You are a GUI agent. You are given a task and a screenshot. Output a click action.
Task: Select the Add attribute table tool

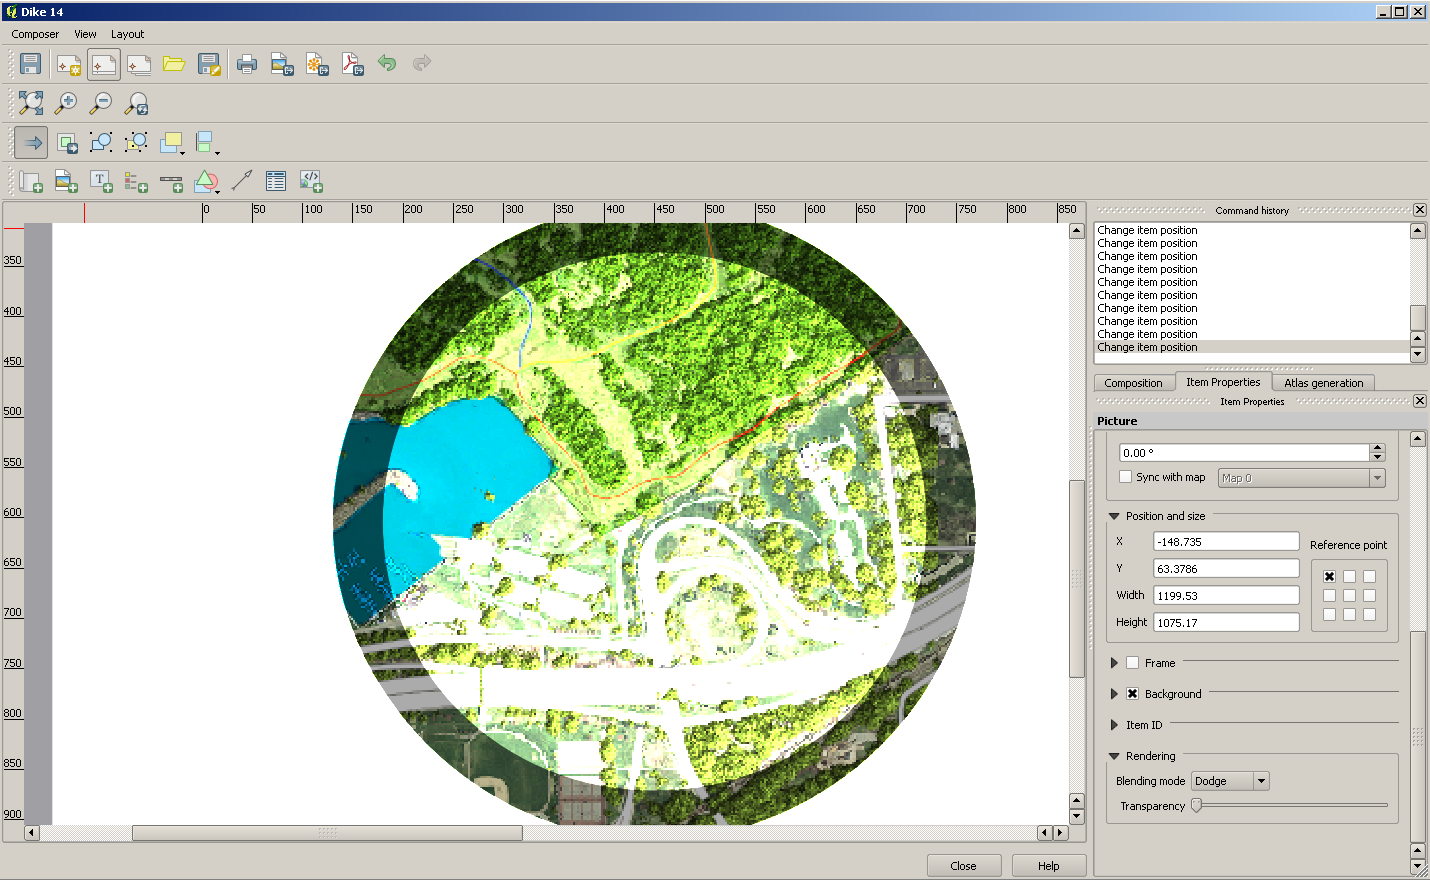[276, 181]
